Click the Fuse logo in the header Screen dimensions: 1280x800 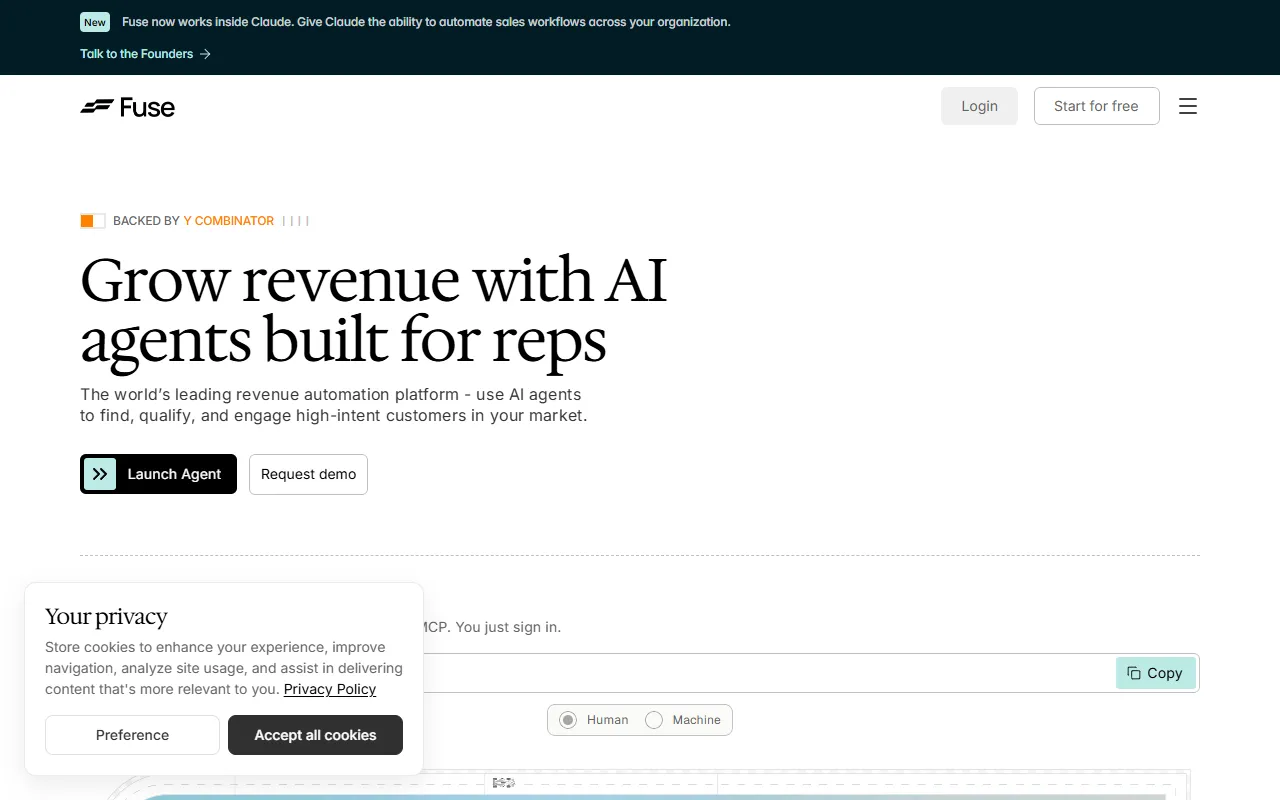pos(128,107)
